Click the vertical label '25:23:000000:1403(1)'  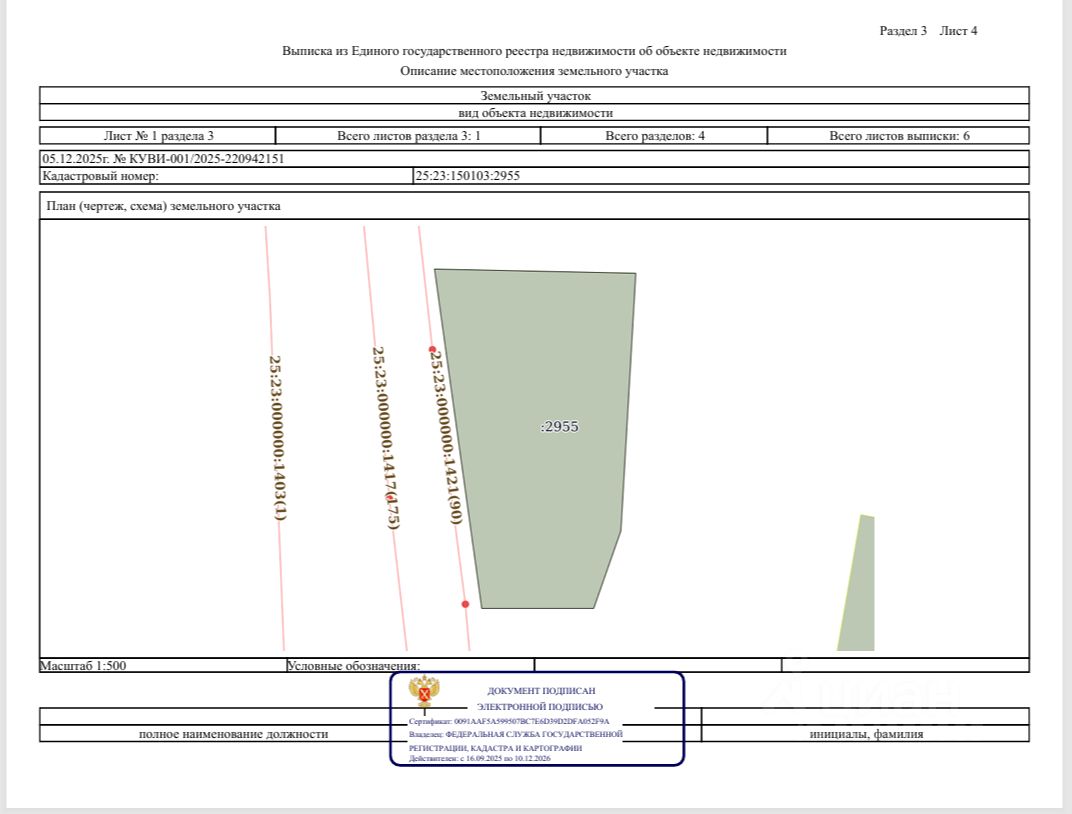point(277,437)
